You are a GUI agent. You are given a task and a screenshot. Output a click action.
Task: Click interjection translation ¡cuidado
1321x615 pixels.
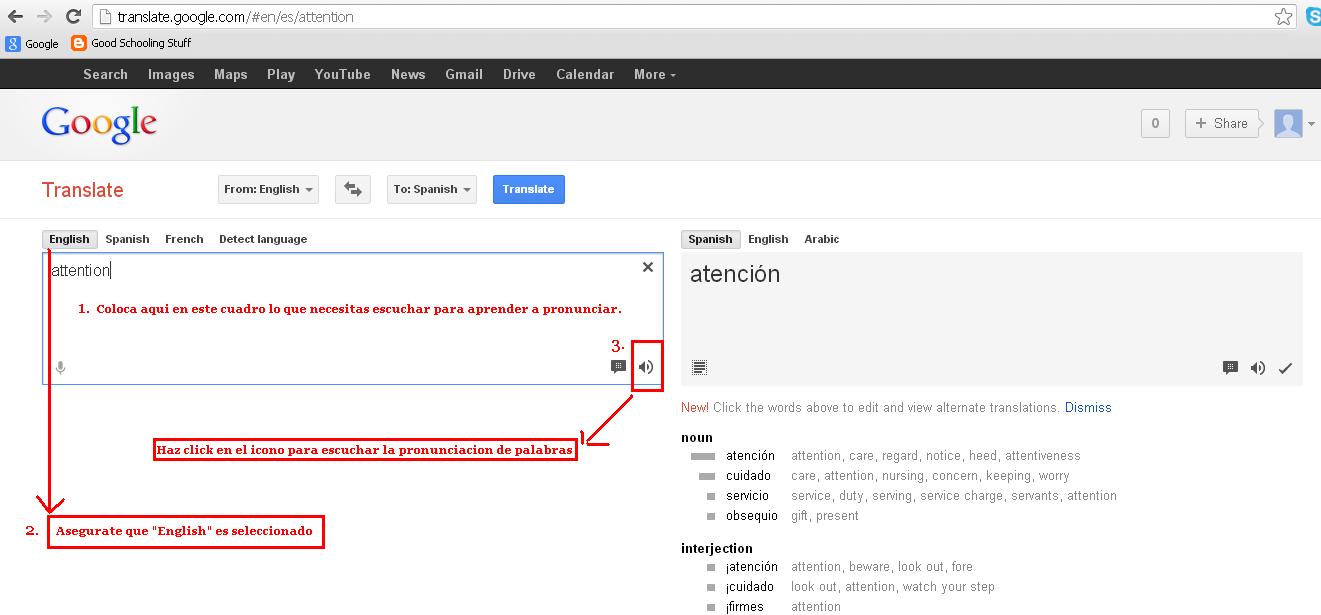point(749,587)
